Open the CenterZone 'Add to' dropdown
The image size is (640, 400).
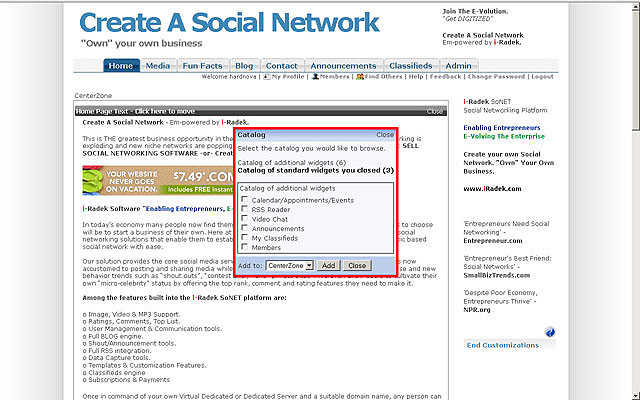(291, 265)
